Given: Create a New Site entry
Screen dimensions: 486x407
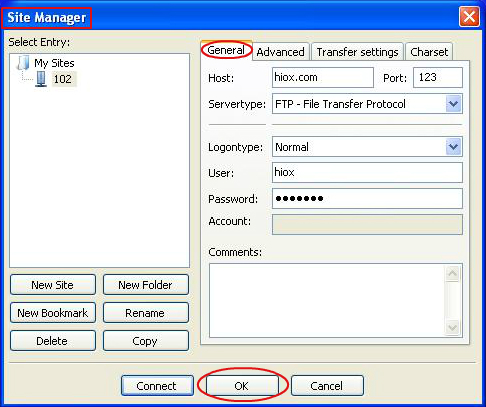Looking at the screenshot, I should [53, 285].
